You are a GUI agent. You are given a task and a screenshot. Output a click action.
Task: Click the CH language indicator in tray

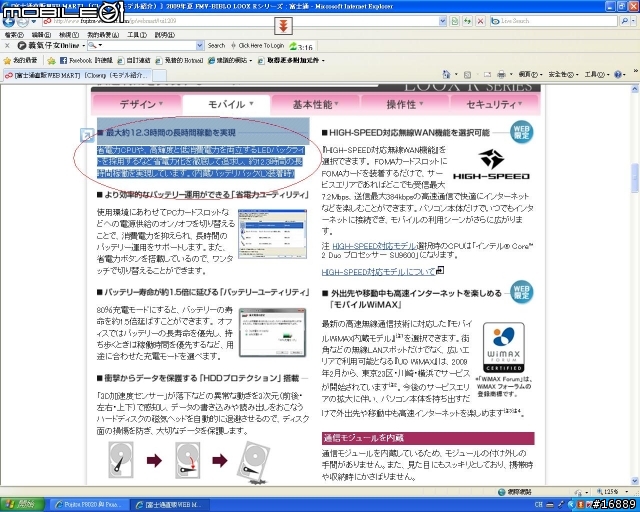point(539,505)
